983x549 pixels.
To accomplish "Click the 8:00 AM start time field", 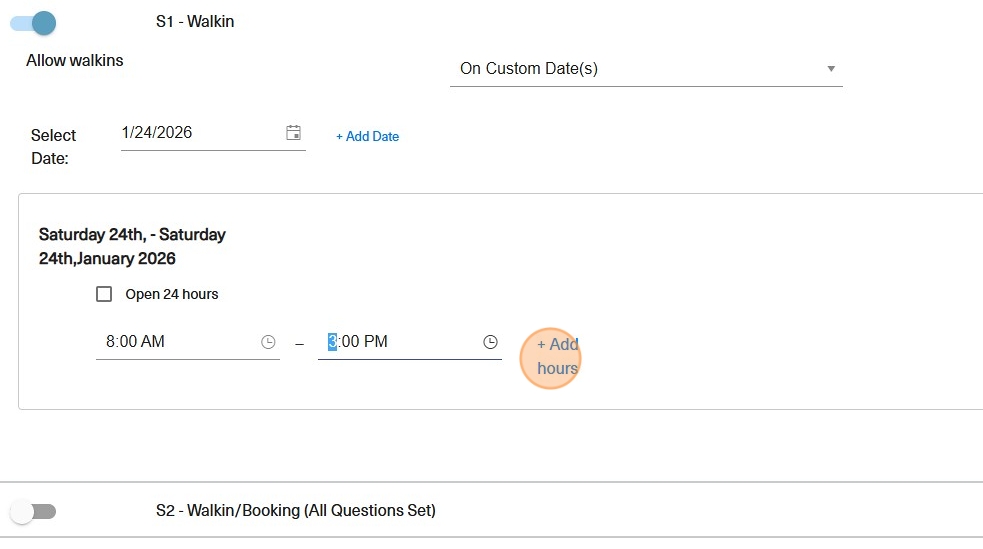I will point(175,342).
